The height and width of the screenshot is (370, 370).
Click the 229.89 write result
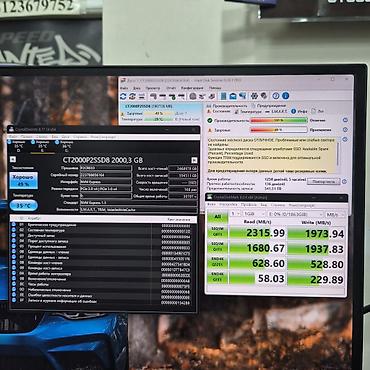pyautogui.click(x=327, y=280)
